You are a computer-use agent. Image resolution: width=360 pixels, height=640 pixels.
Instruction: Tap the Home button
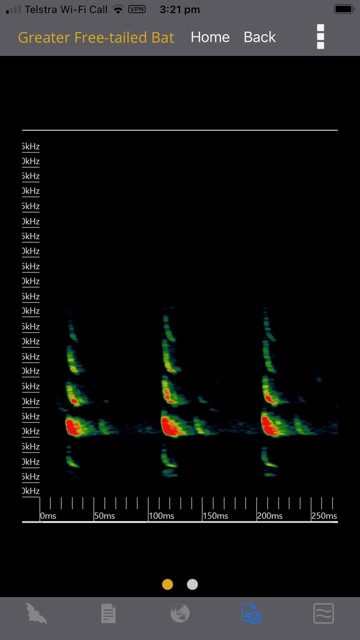pyautogui.click(x=210, y=37)
